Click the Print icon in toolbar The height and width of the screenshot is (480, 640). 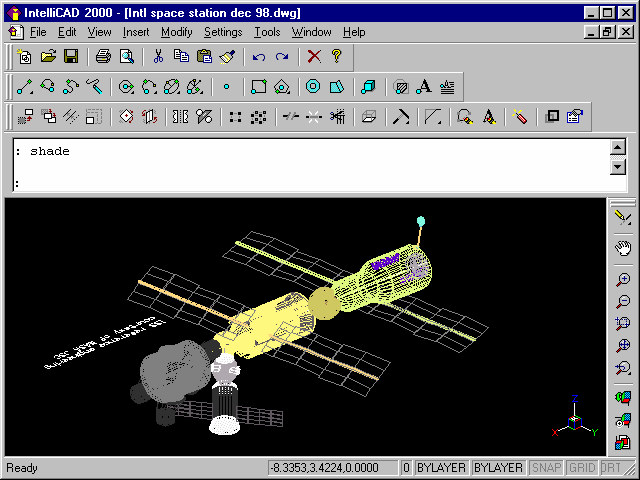click(103, 57)
